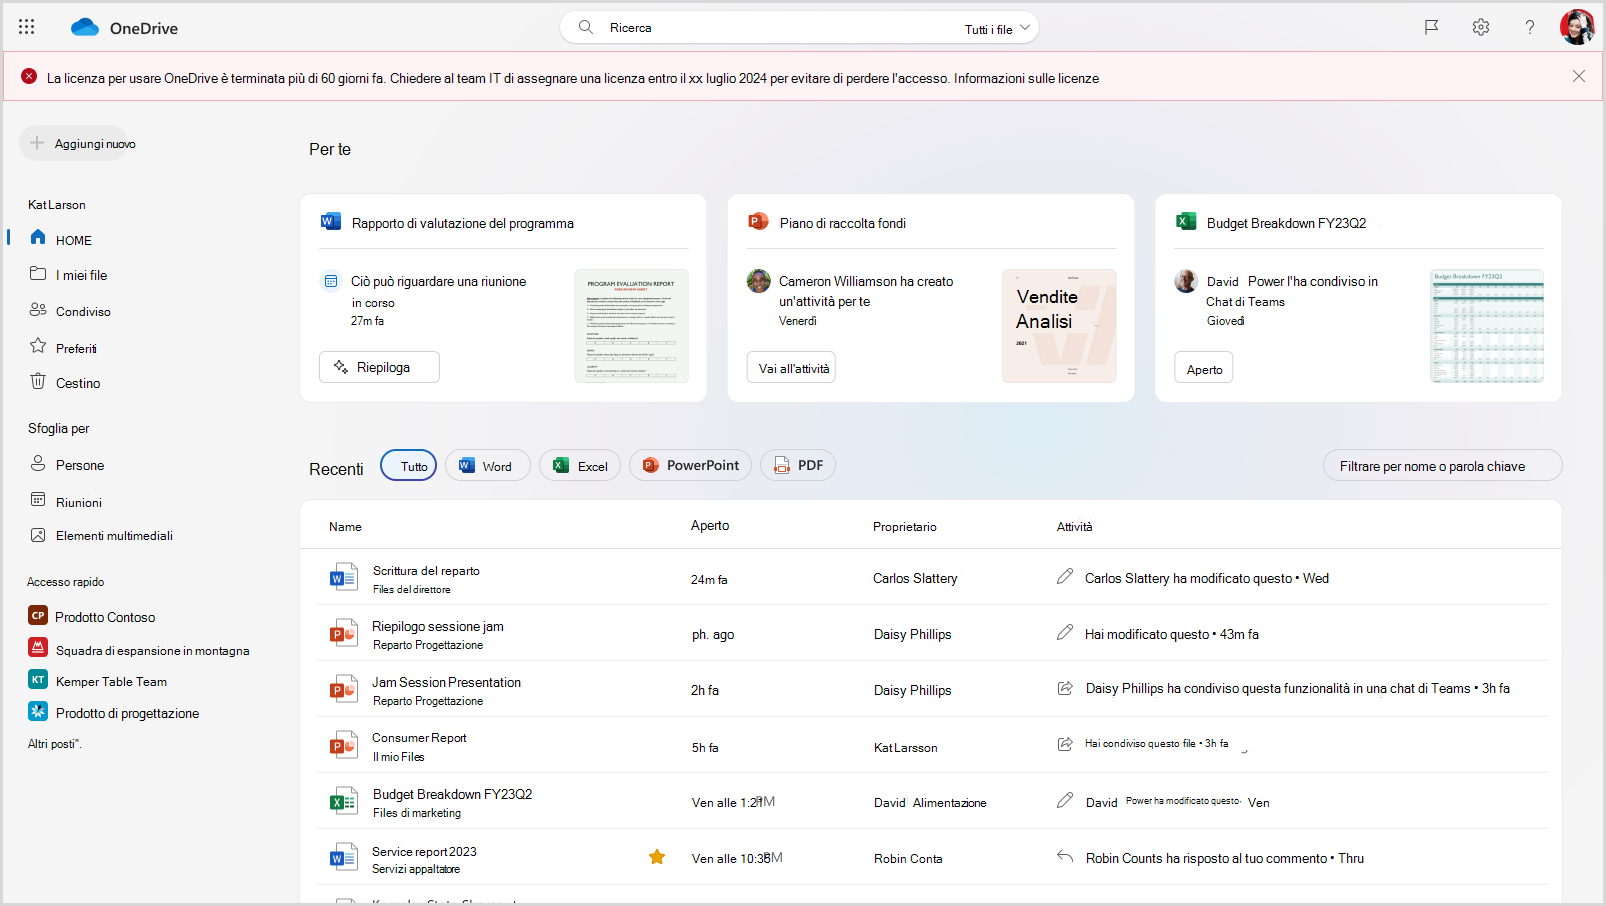Click David Power avatar on Budget card

(x=1186, y=281)
